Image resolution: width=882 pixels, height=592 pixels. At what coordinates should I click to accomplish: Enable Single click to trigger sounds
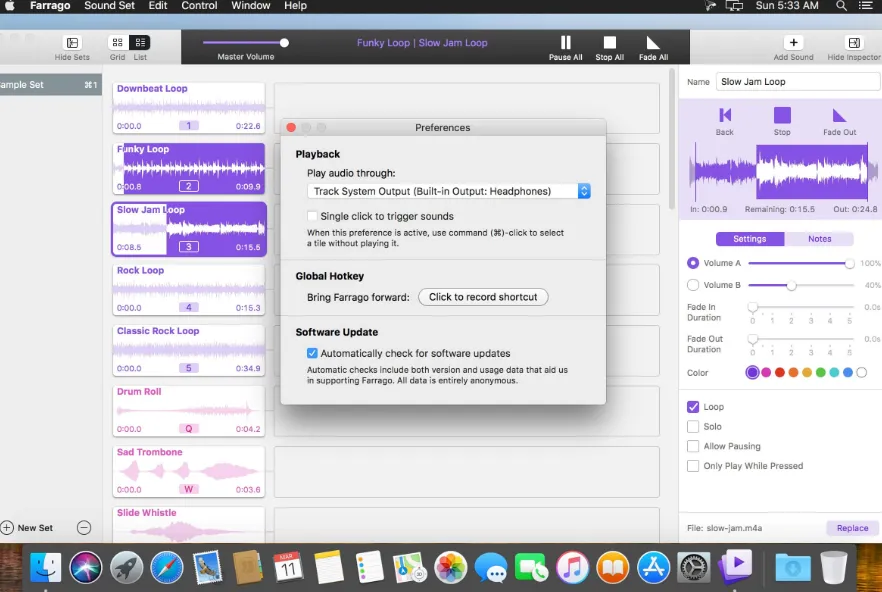tap(312, 216)
